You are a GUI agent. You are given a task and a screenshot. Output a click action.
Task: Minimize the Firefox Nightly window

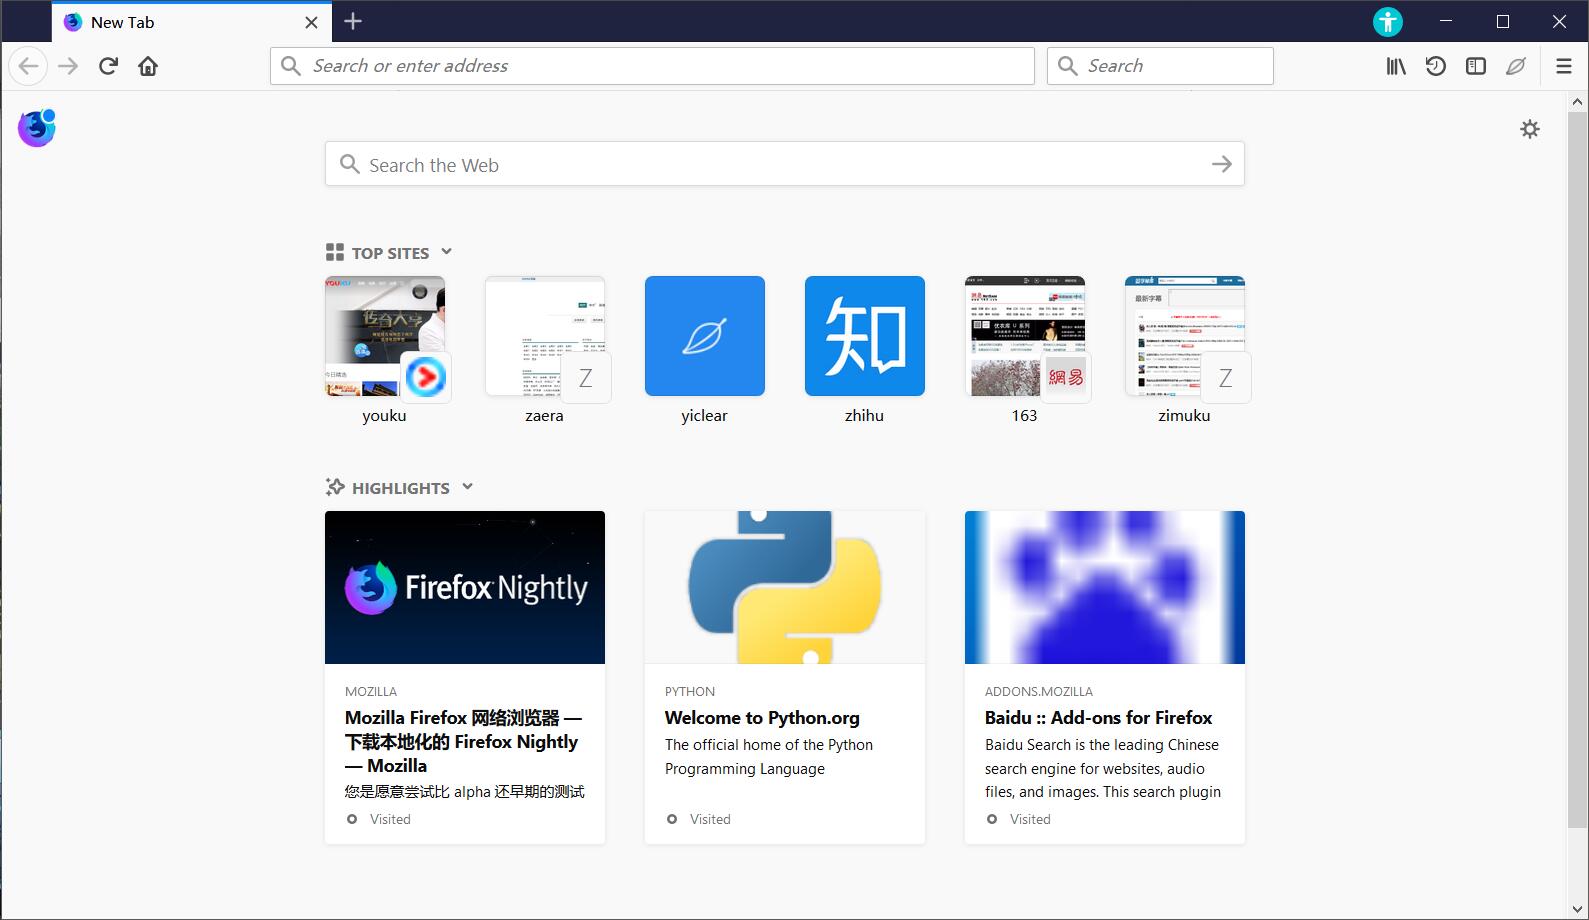point(1446,21)
